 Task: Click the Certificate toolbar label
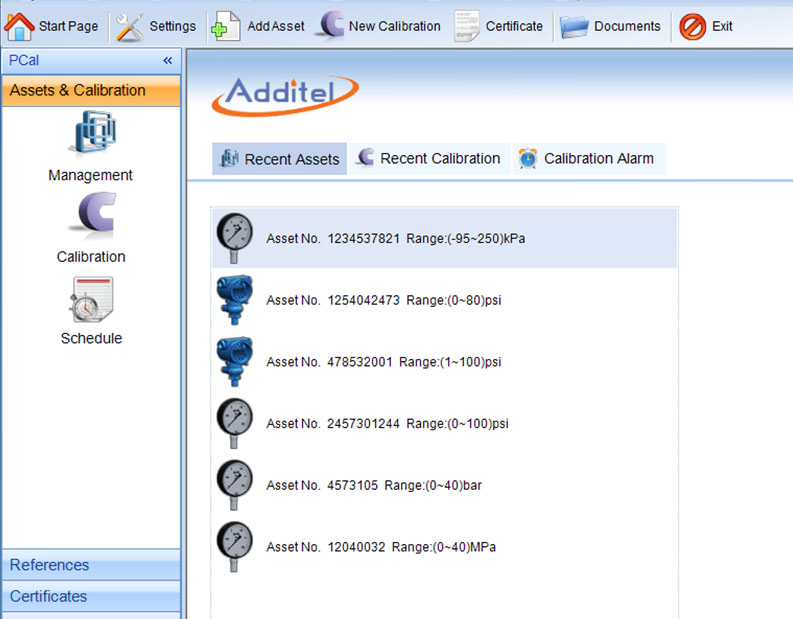click(x=514, y=26)
